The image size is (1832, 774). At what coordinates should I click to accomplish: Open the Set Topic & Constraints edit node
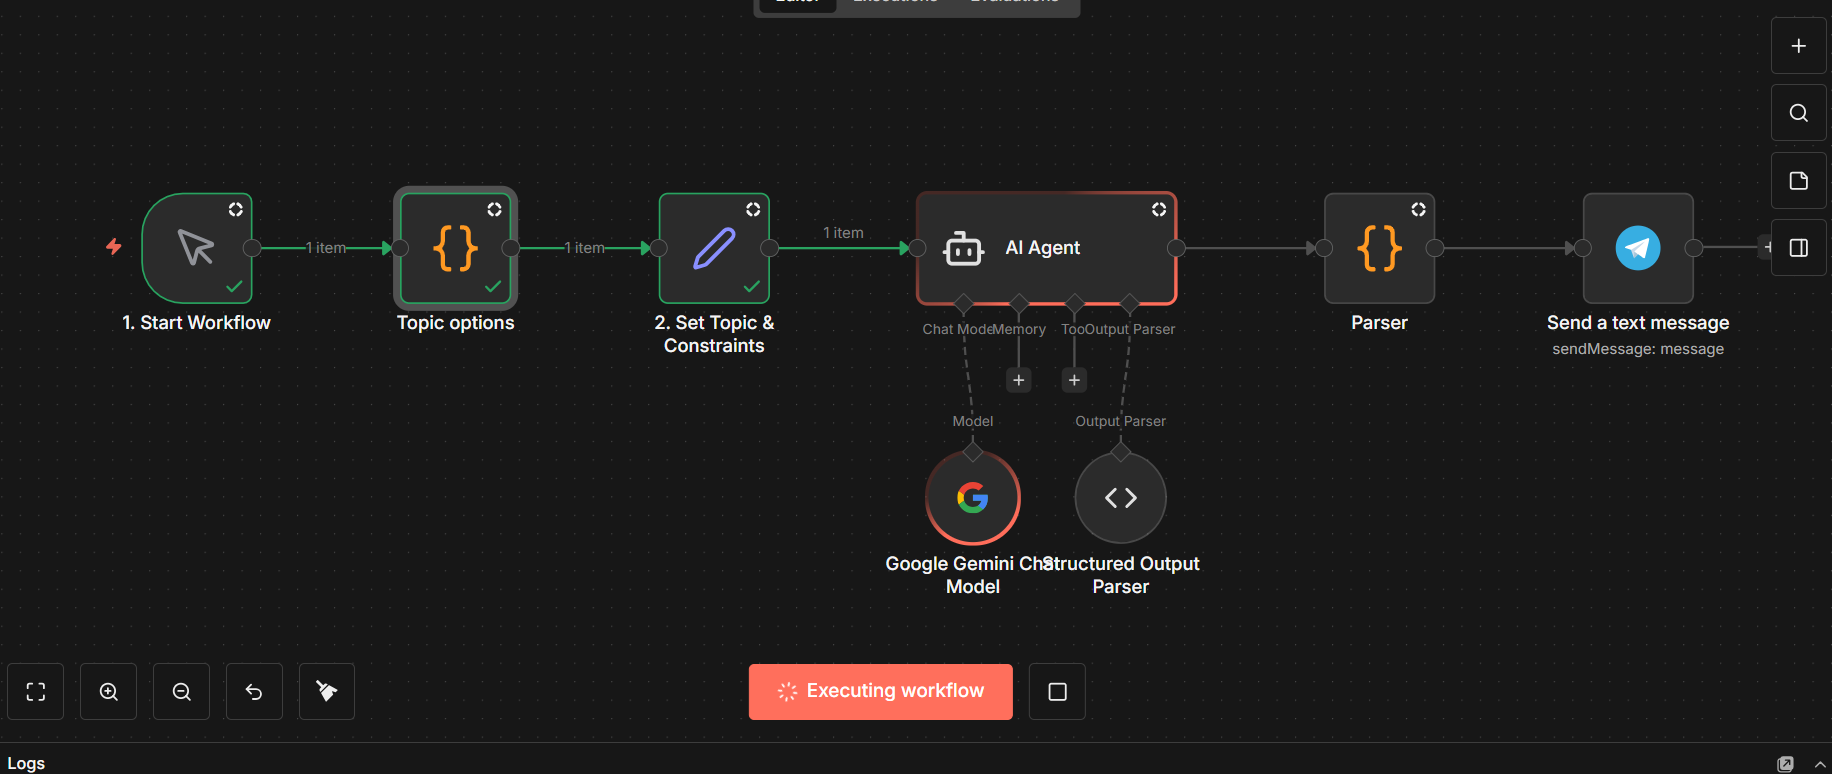[714, 248]
